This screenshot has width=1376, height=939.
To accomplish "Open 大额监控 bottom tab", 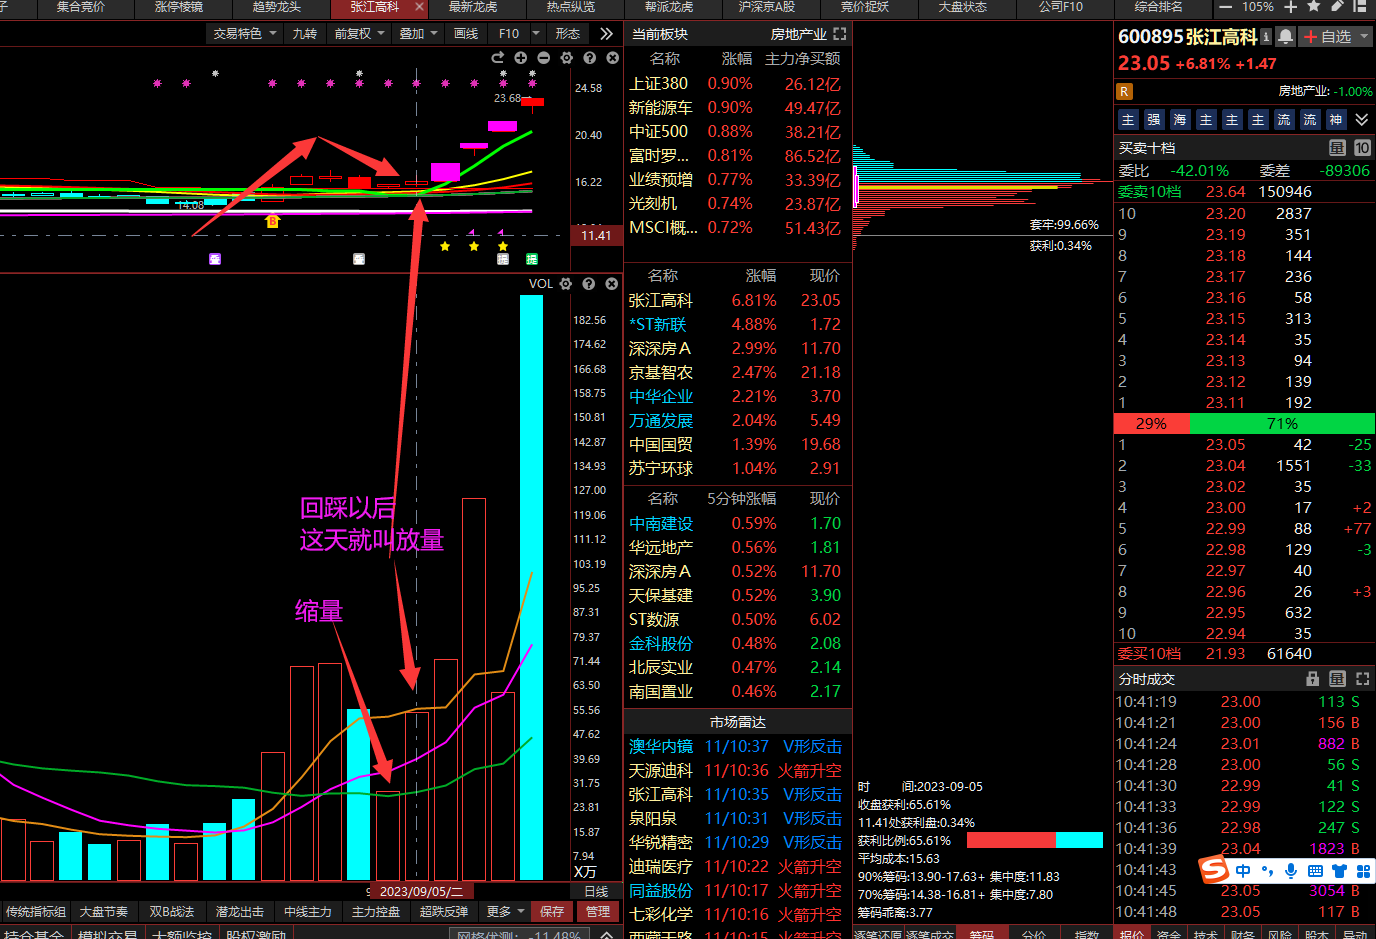I will (x=181, y=935).
